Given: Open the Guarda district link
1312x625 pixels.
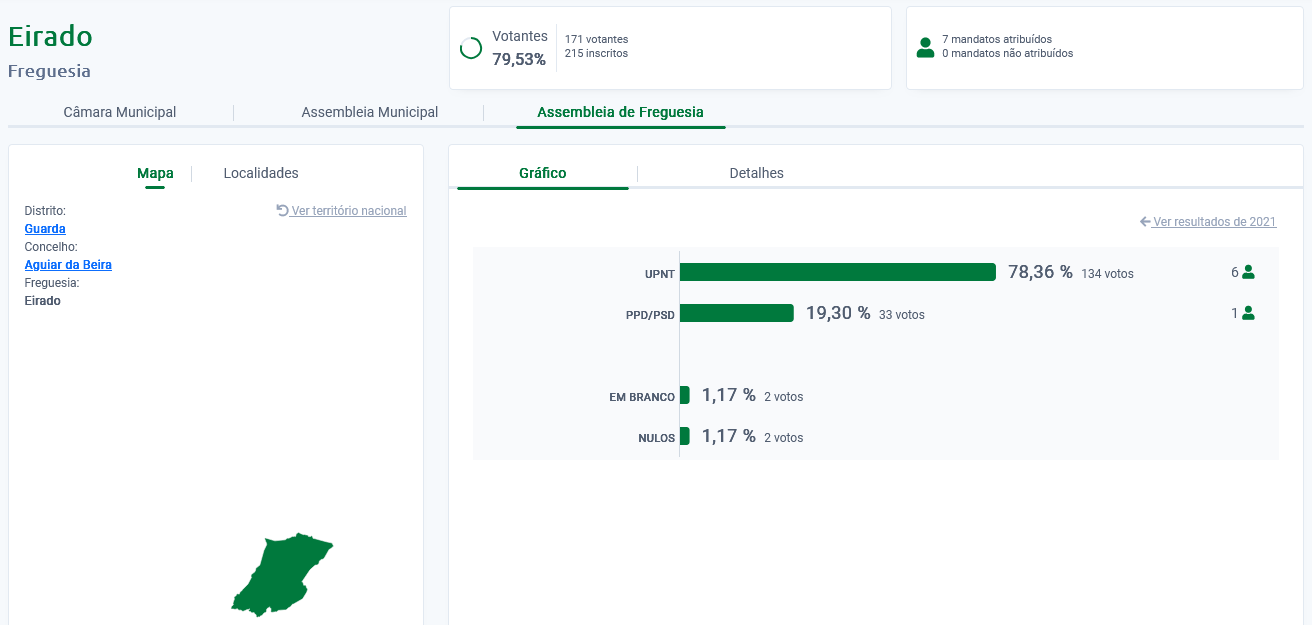Looking at the screenshot, I should point(45,229).
